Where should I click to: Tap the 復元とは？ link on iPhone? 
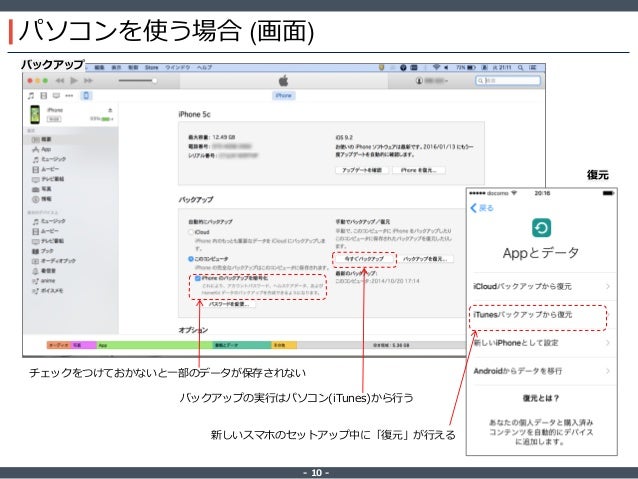541,398
